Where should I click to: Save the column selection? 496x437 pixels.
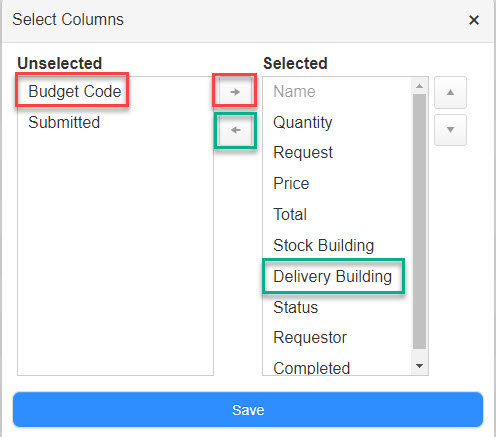pyautogui.click(x=248, y=410)
